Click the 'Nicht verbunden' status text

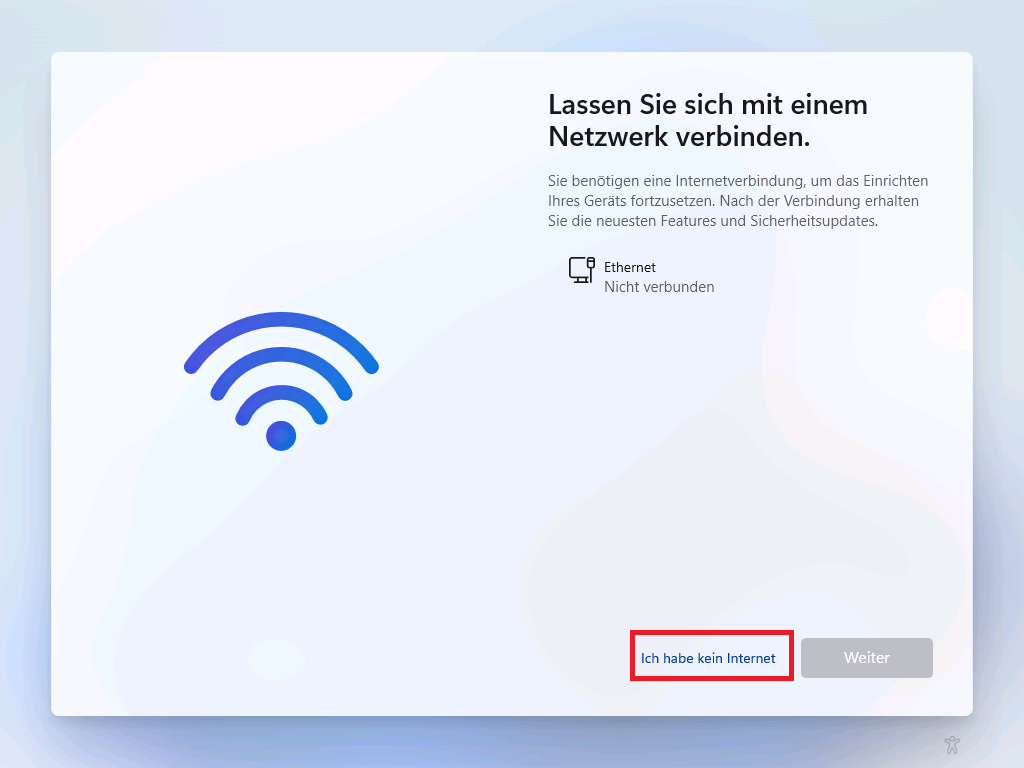pos(659,287)
